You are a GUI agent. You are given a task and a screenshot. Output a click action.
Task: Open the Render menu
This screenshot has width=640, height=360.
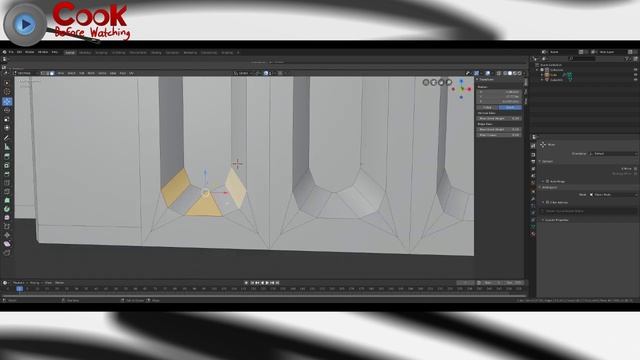[29, 52]
